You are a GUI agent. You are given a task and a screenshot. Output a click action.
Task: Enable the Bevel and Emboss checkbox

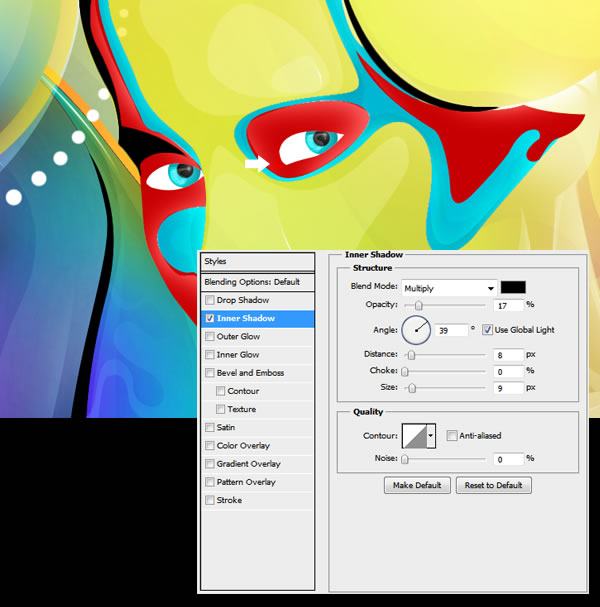(x=209, y=373)
